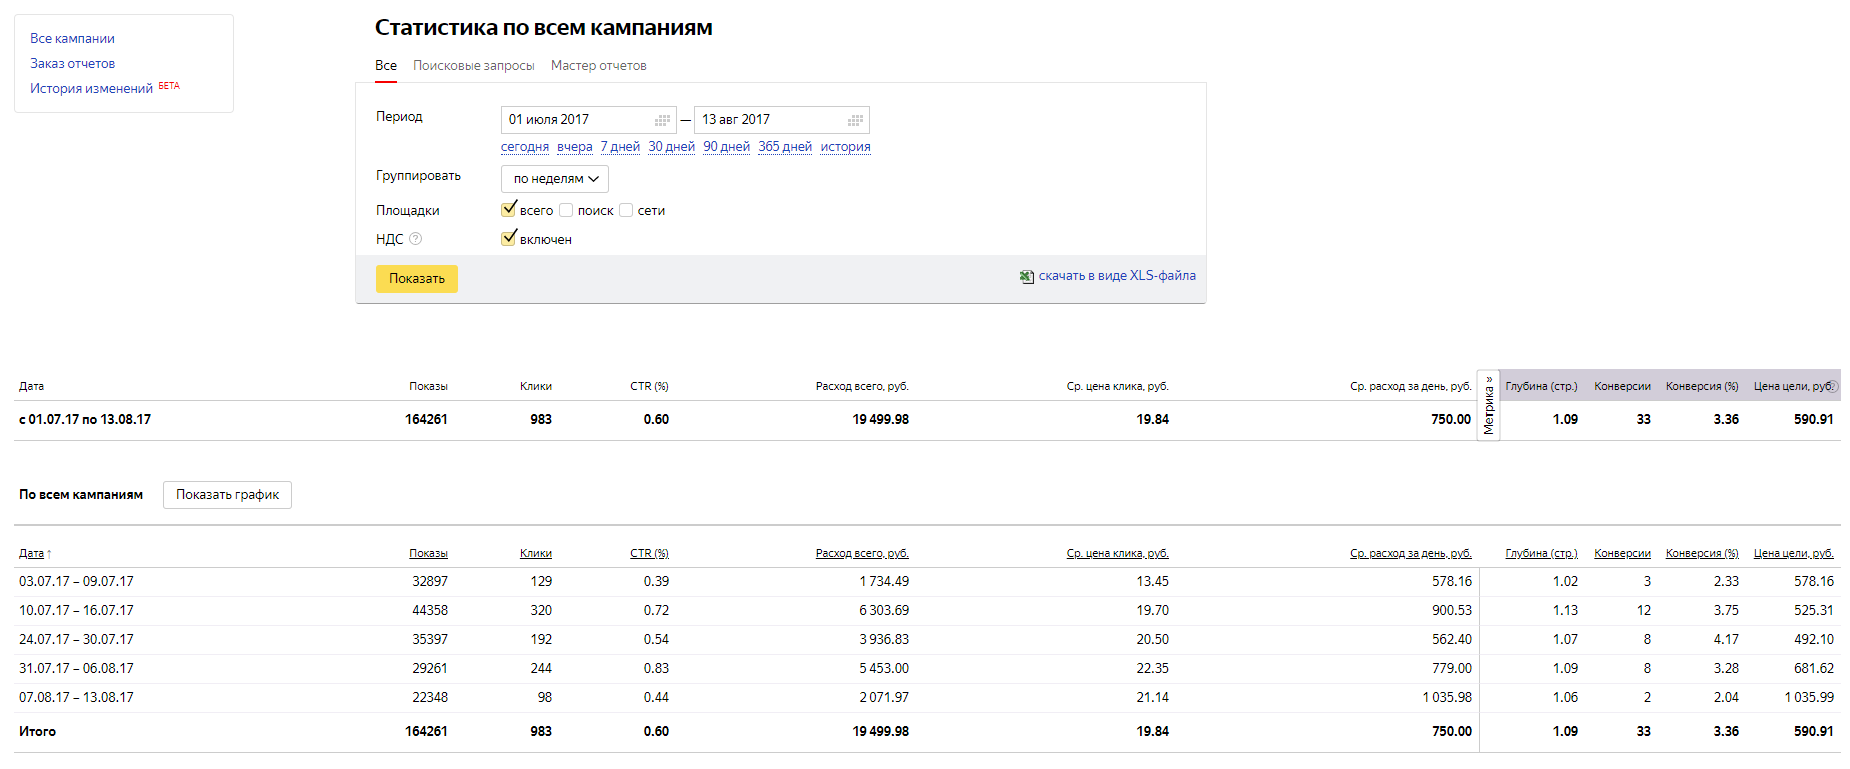Click the XLS file icon
This screenshot has width=1850, height=769.
point(1026,277)
